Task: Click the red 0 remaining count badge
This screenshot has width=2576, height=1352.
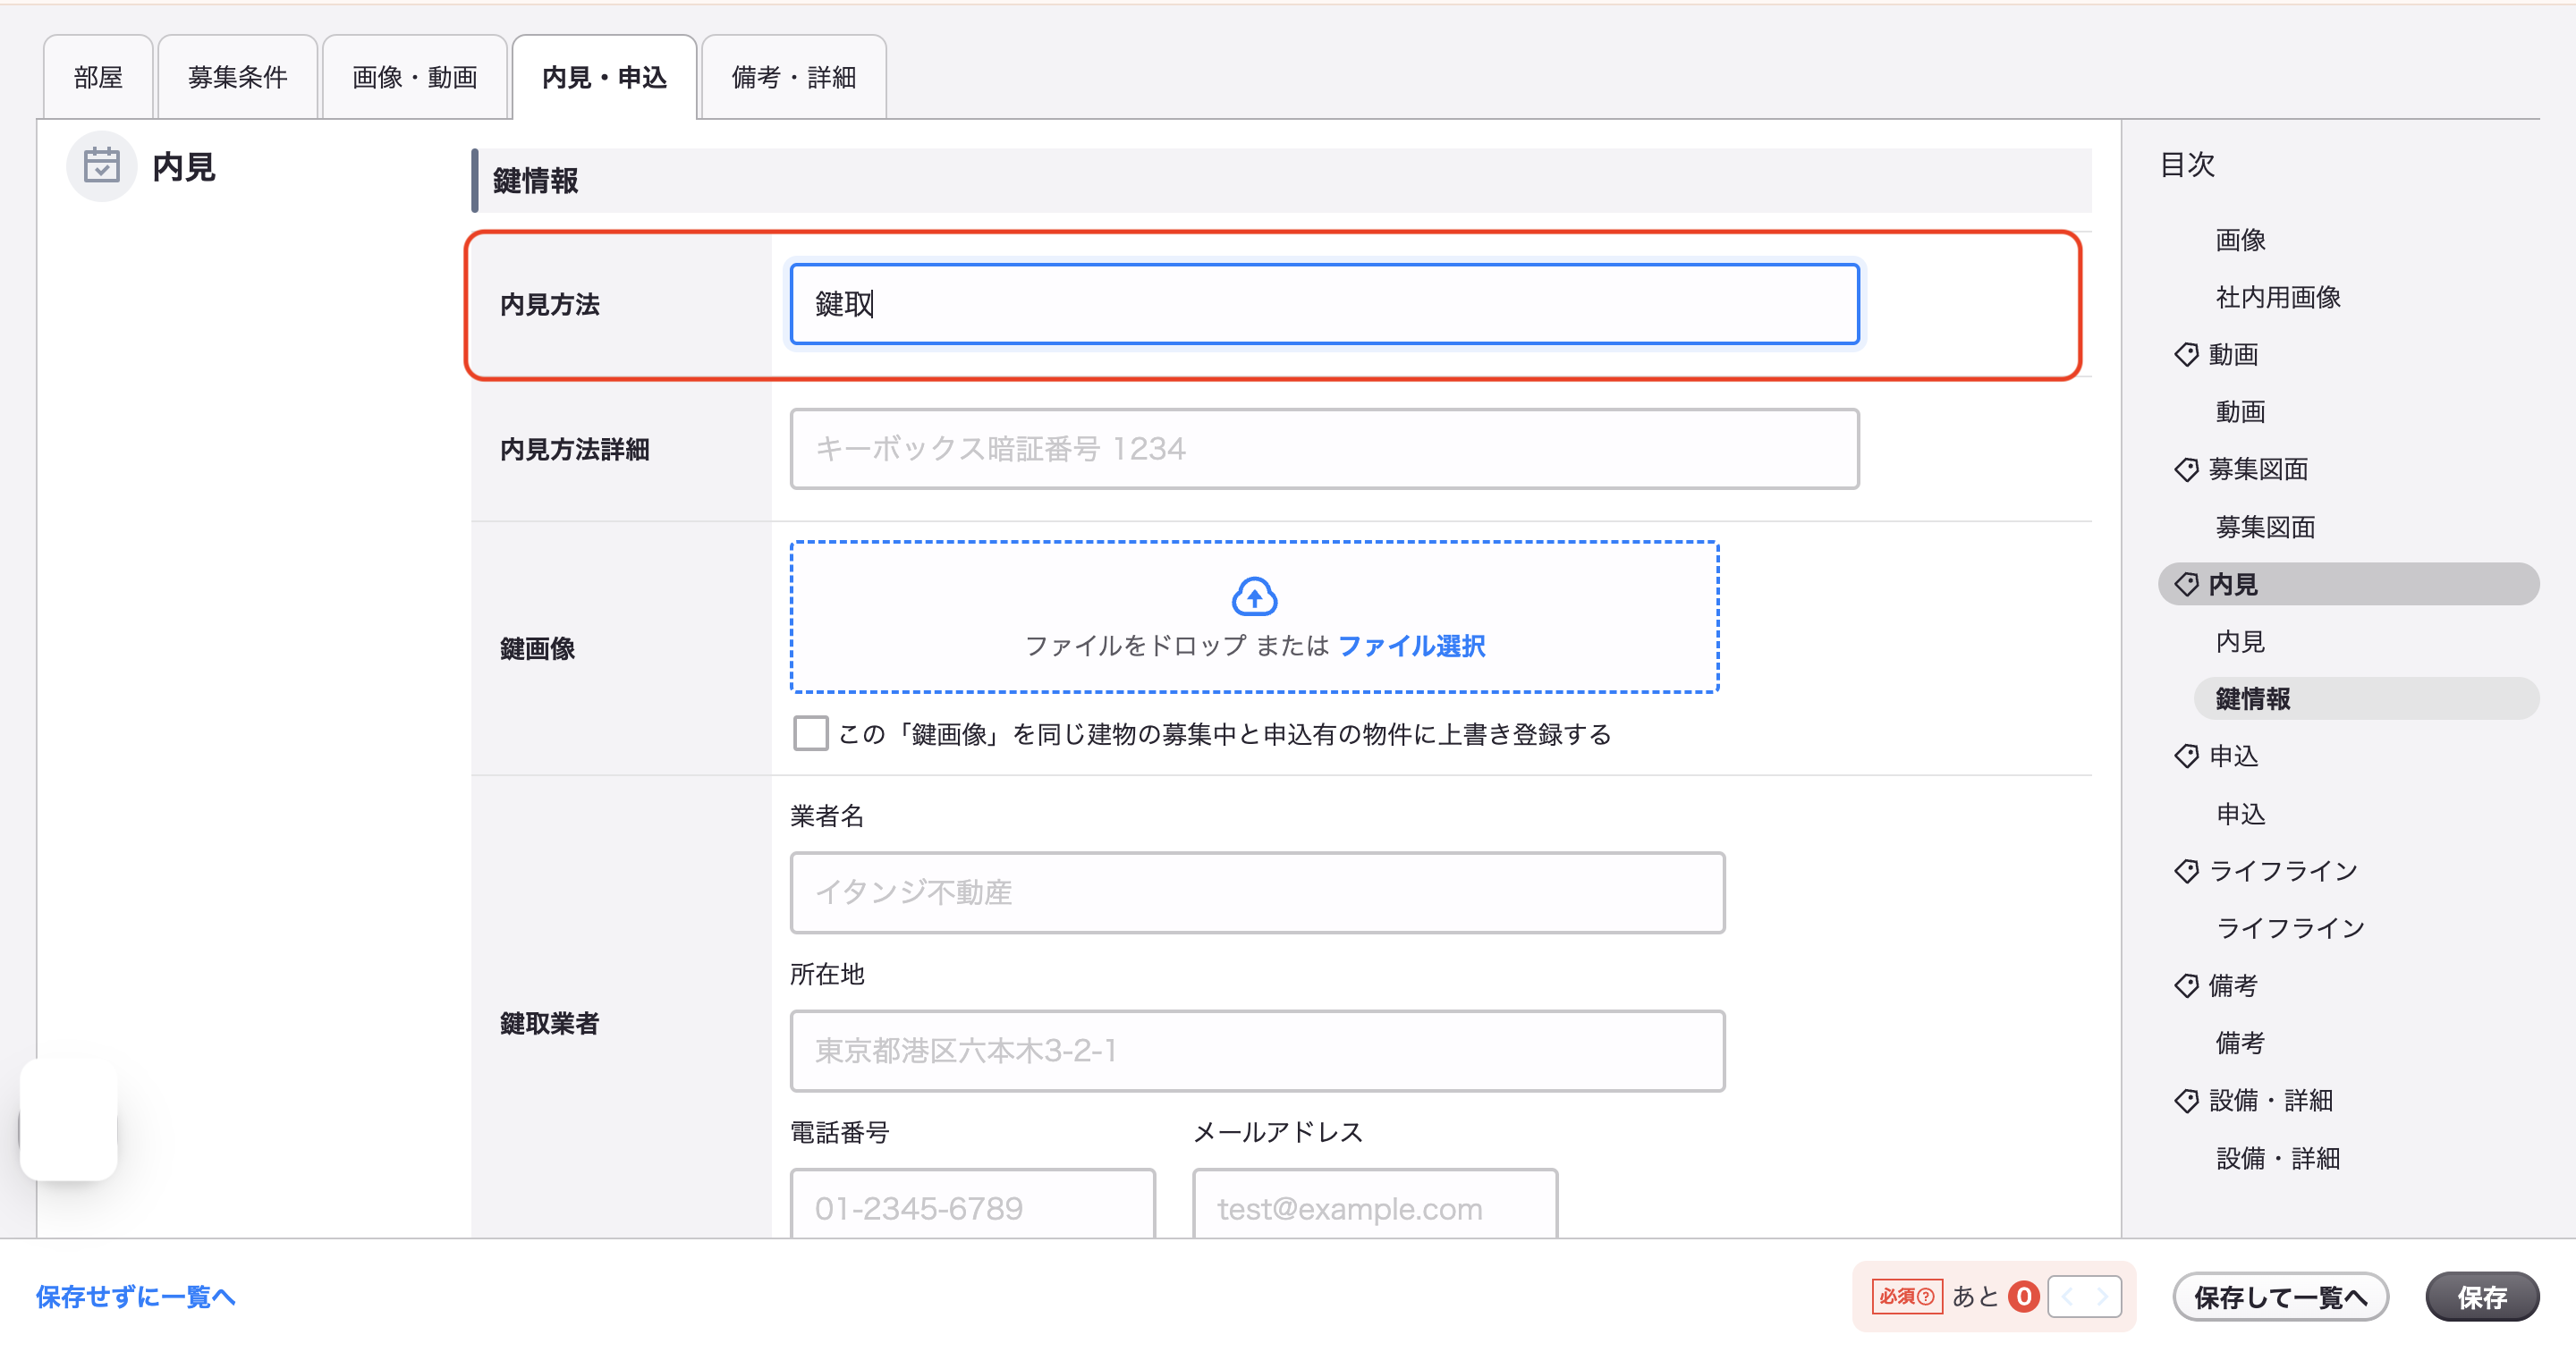Action: [x=2023, y=1297]
